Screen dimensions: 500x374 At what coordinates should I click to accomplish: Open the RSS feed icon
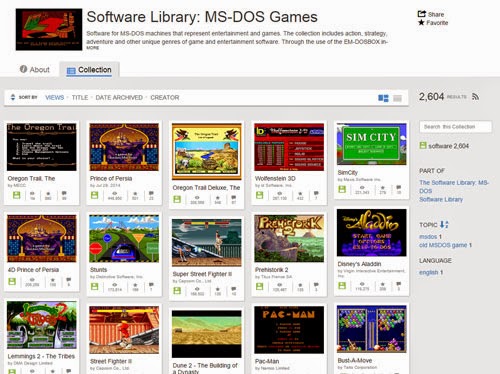(x=476, y=97)
